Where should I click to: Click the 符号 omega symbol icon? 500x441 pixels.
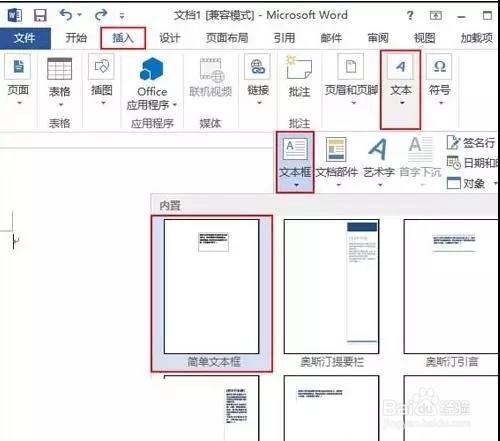coord(439,67)
